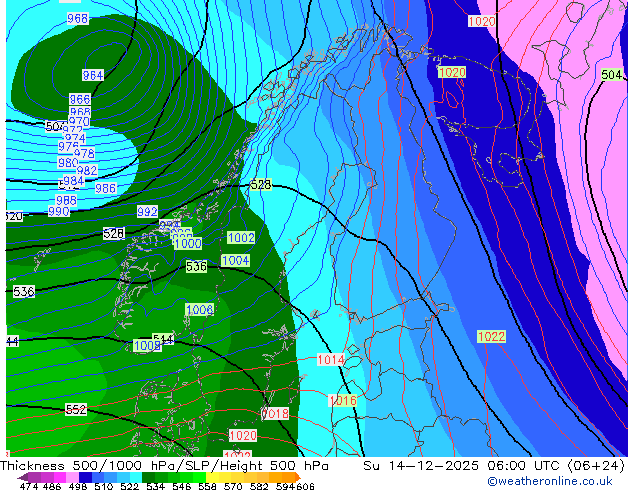Click the 1002 isobar label
Screen dimensions: 634x490
tap(241, 237)
